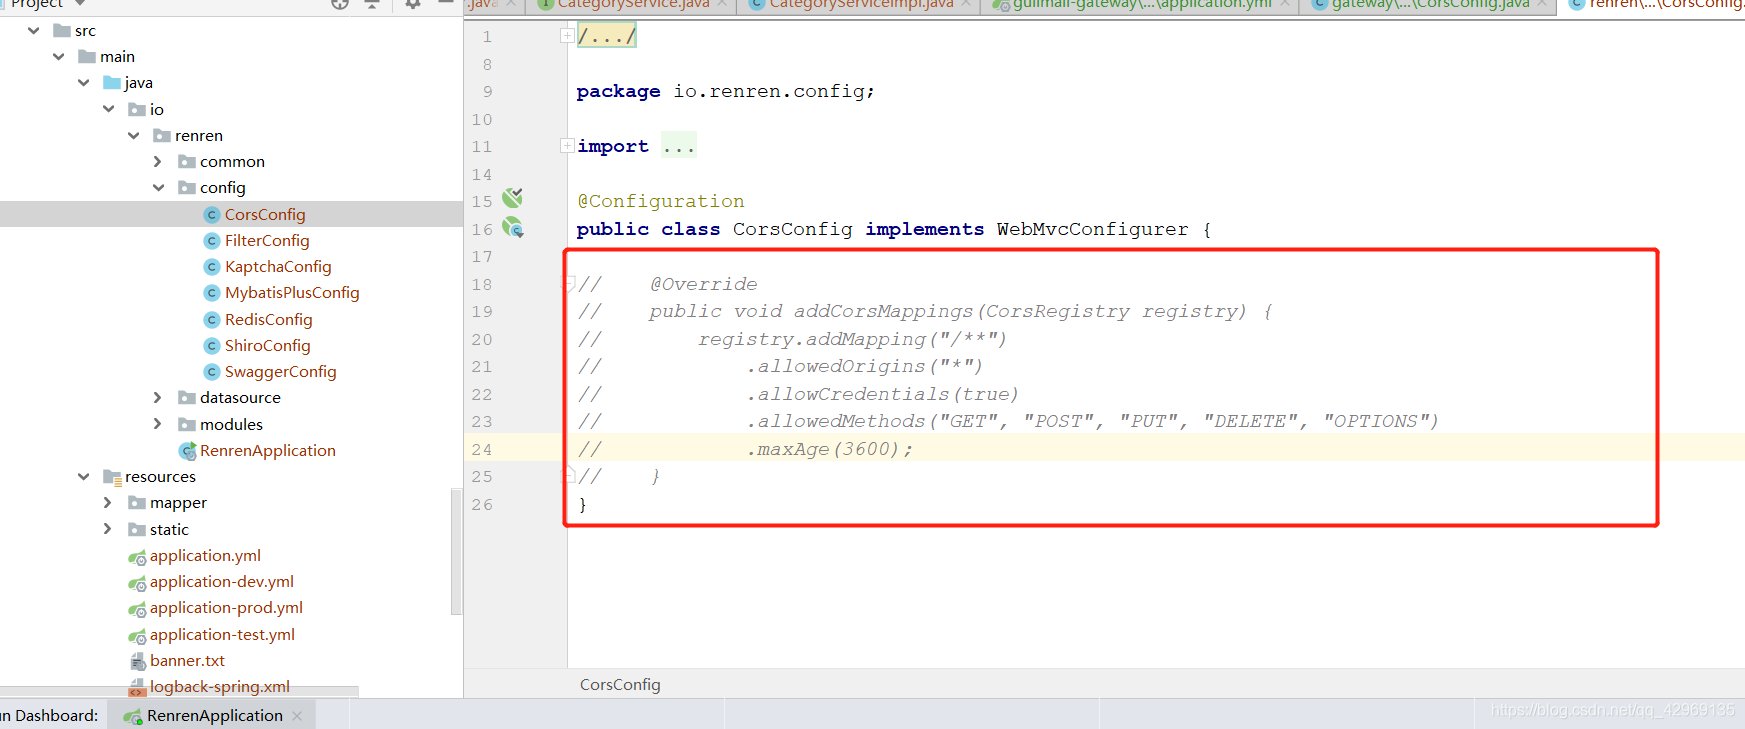Click the banner.txt file icon

138,661
